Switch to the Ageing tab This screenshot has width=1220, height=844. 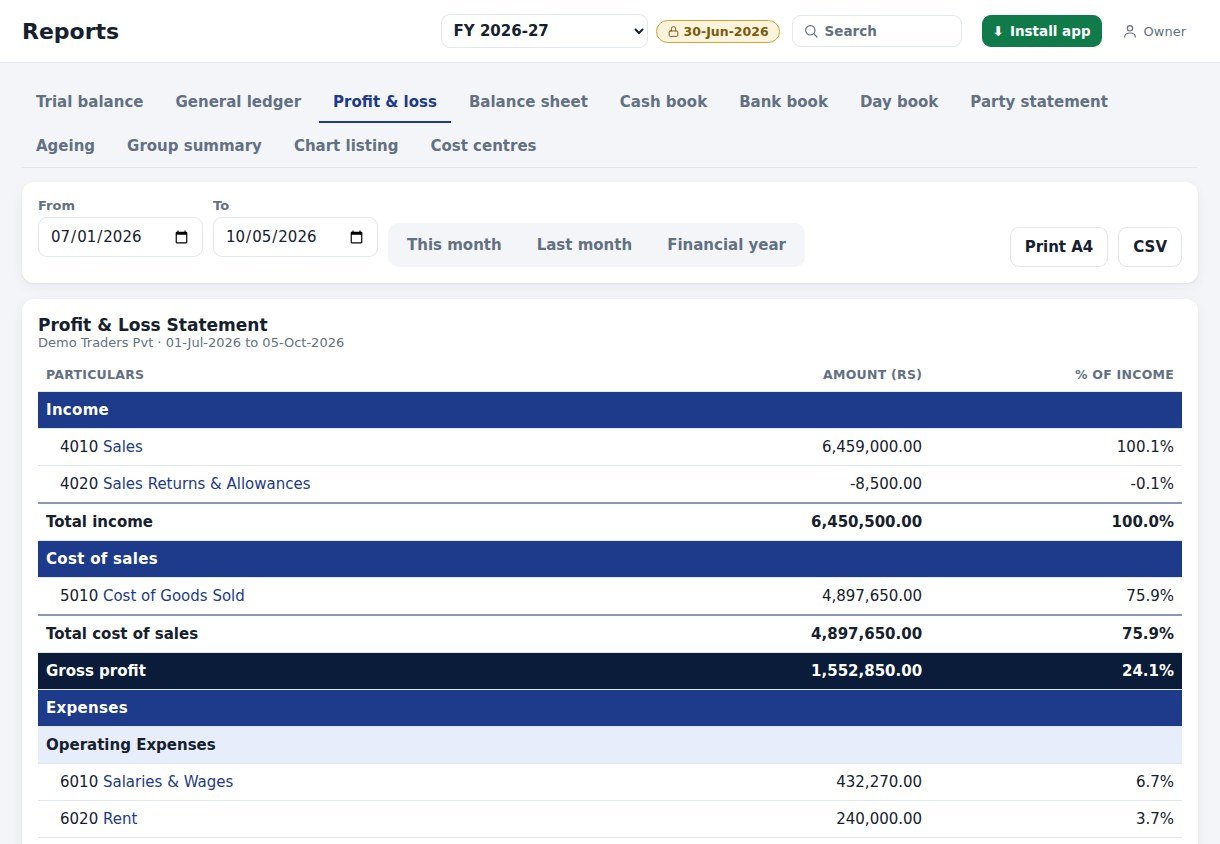(x=65, y=145)
